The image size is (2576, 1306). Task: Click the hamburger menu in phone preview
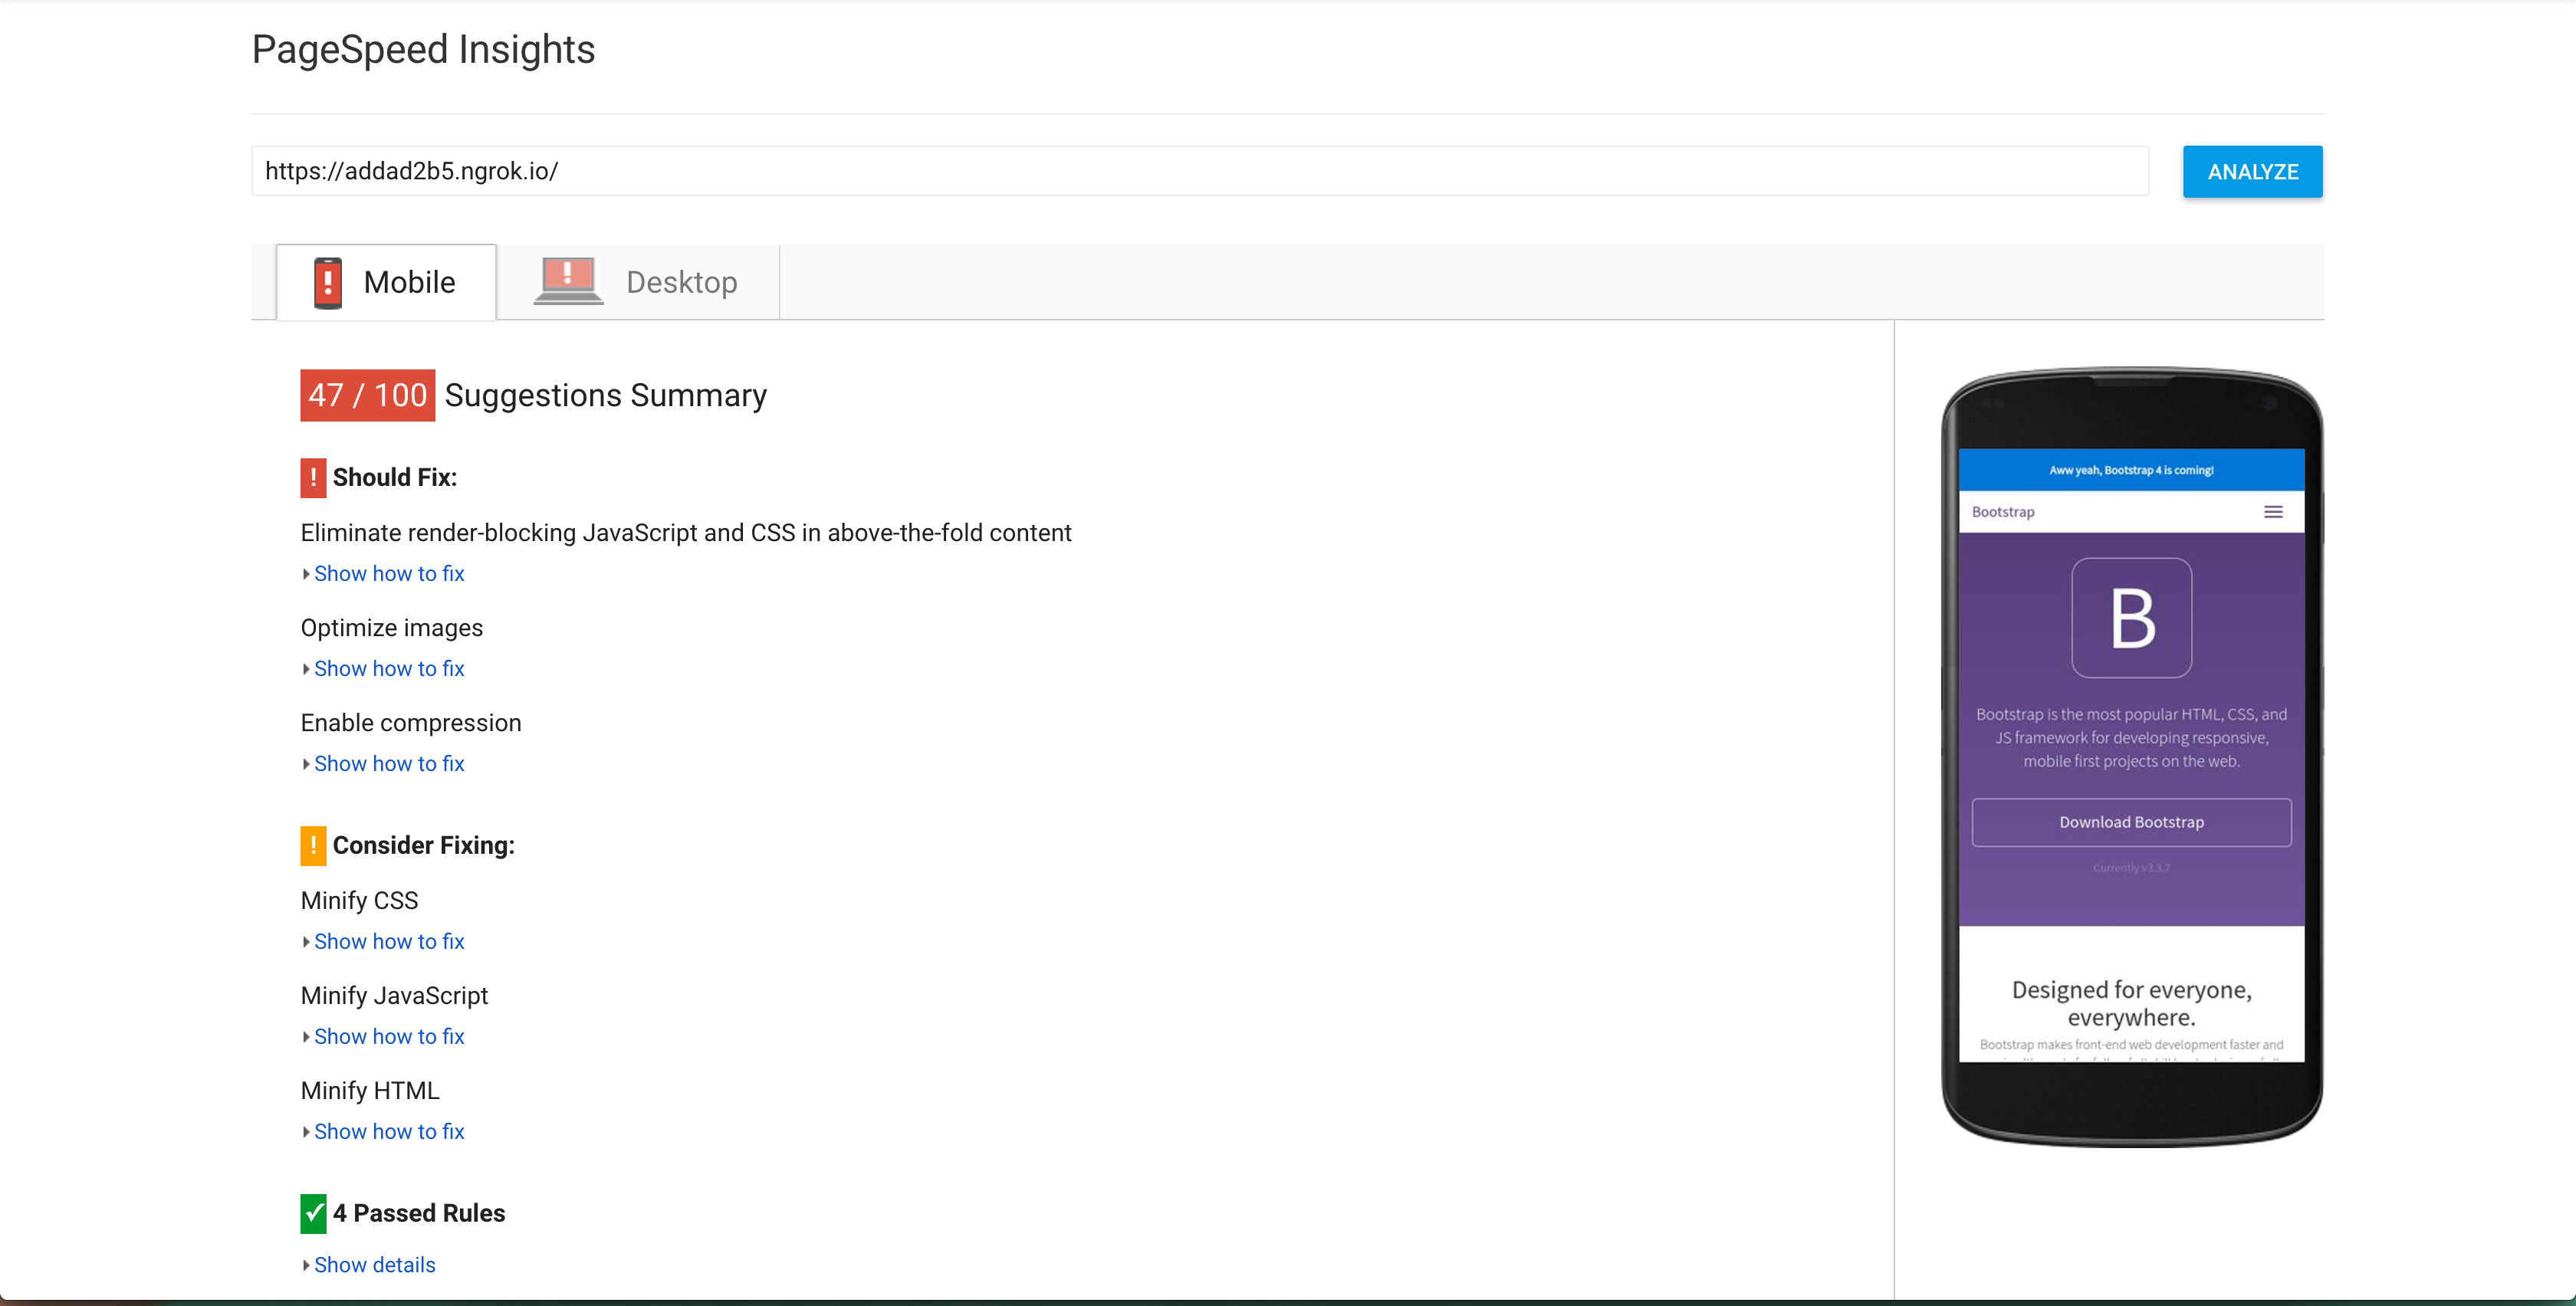[2273, 512]
